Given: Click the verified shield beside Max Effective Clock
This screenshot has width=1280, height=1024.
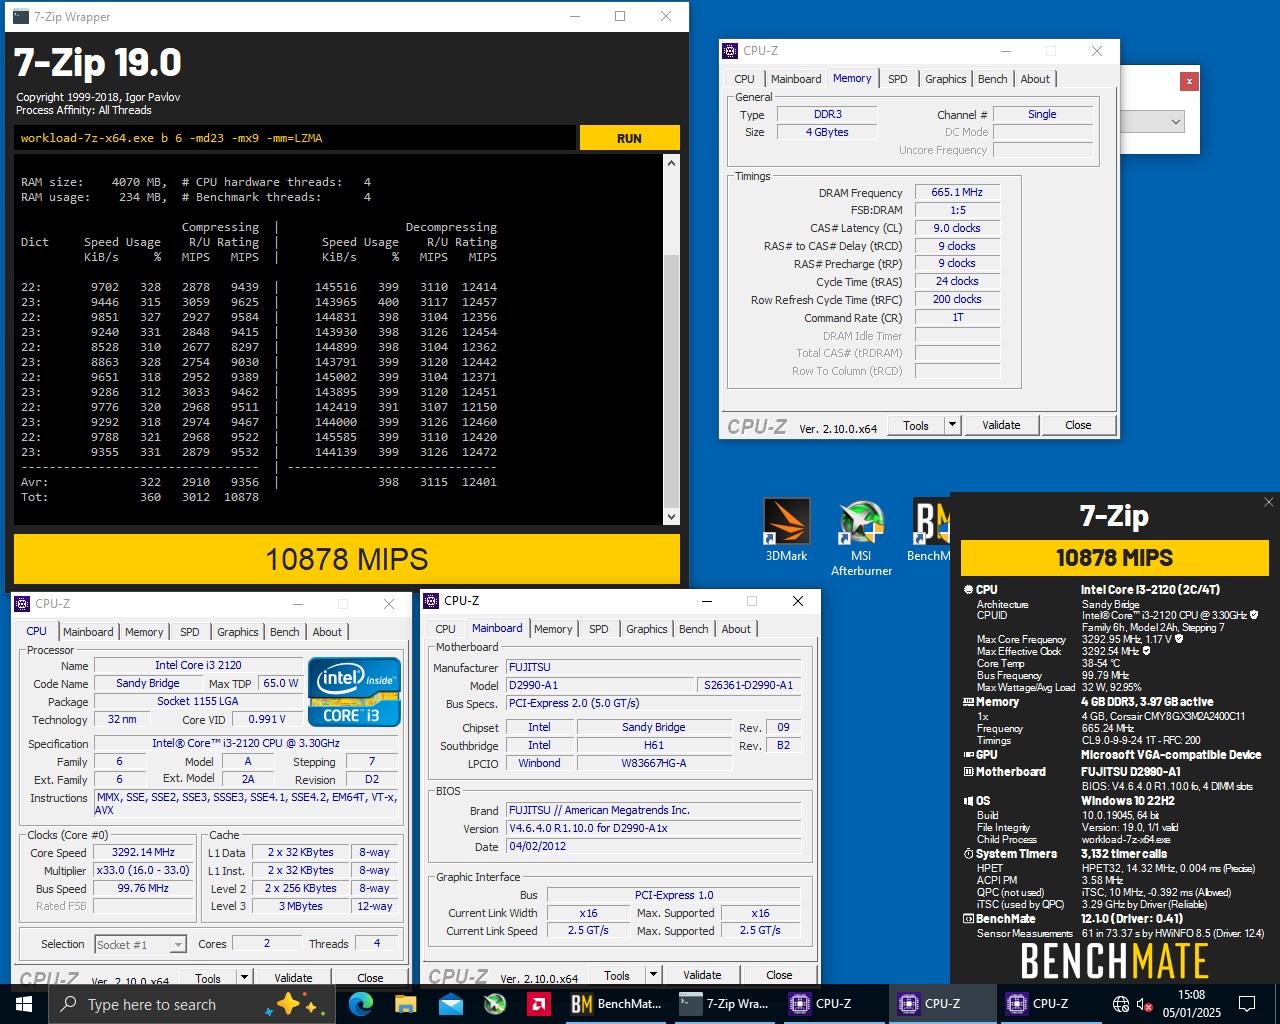Looking at the screenshot, I should point(1146,651).
